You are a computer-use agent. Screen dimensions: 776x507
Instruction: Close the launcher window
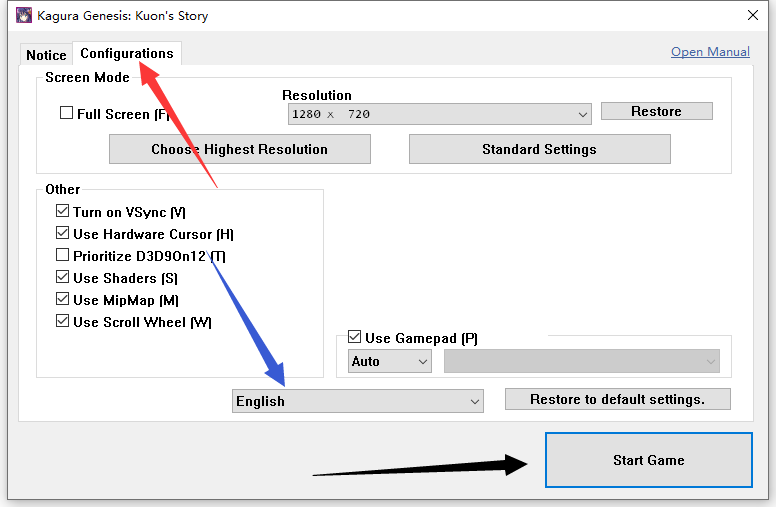[752, 16]
